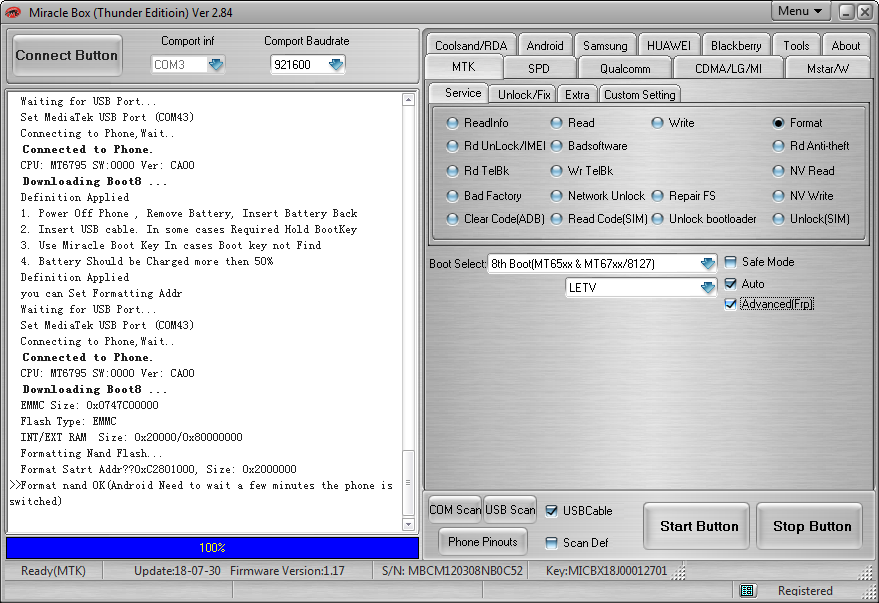Open the Comport Baudrate dropdown arrow

point(336,64)
